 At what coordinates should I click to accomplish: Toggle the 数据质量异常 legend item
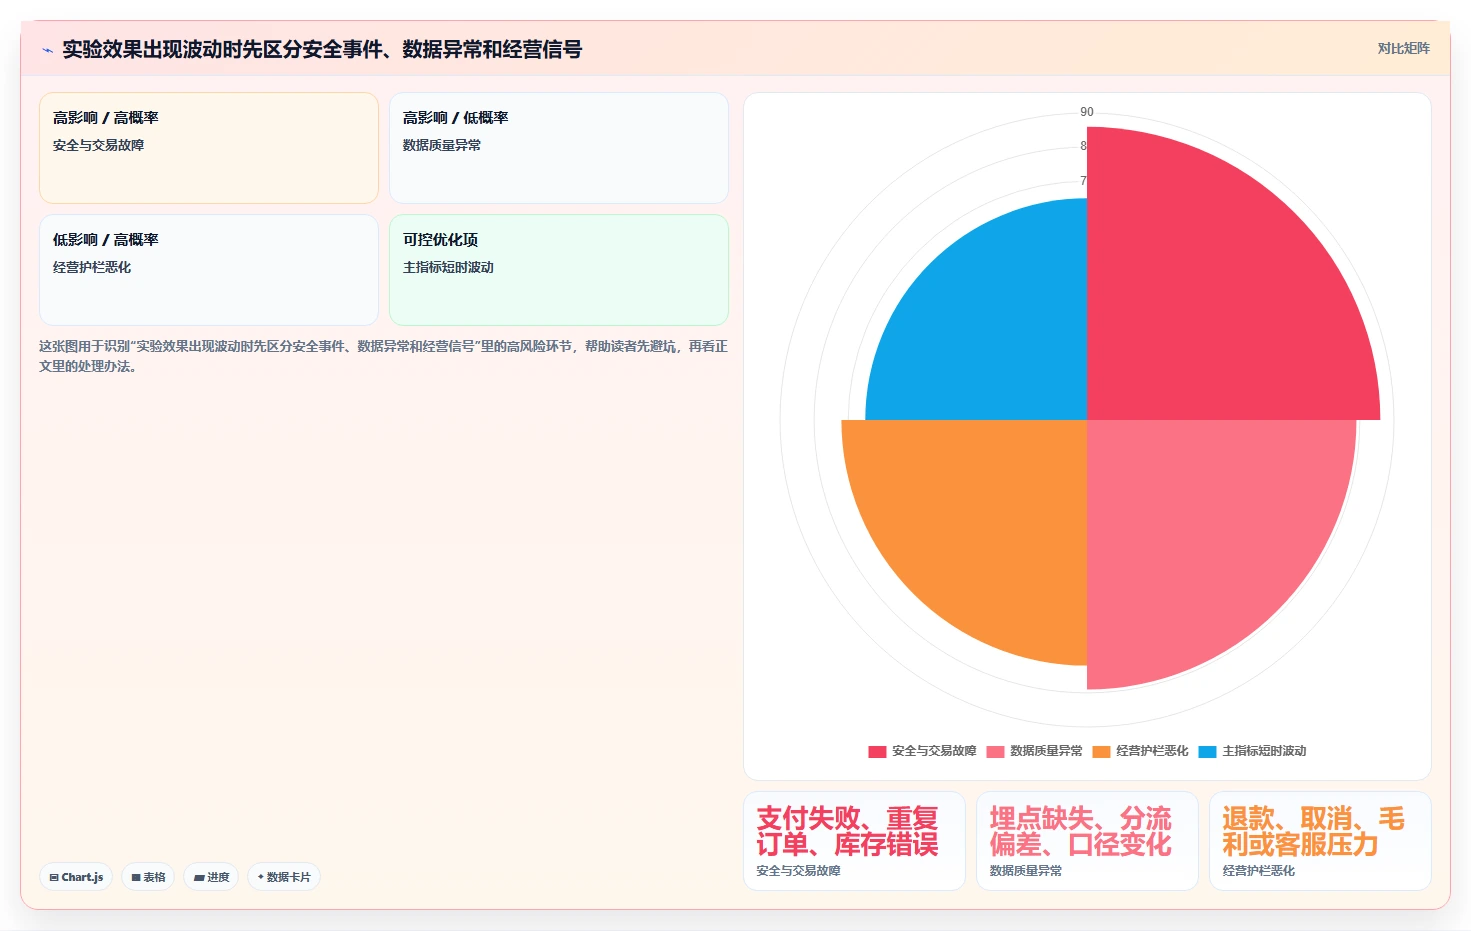click(1034, 751)
